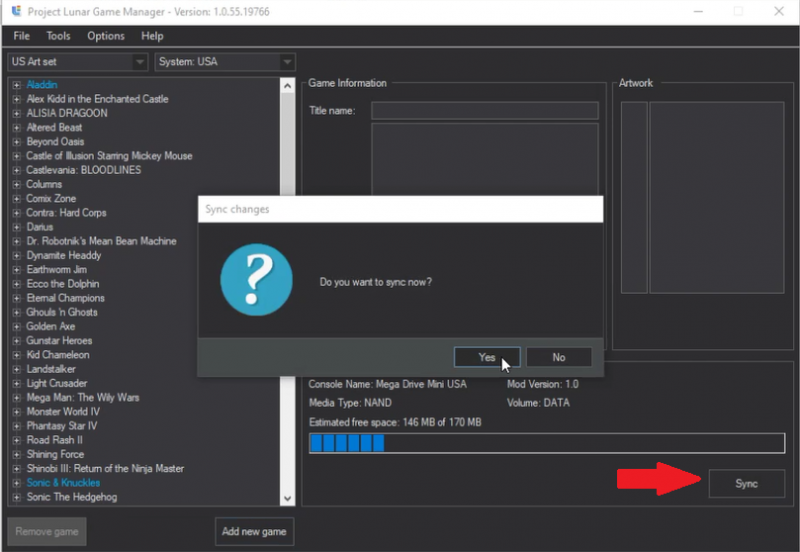Select Sonic The Hedgehog in the list

point(72,497)
